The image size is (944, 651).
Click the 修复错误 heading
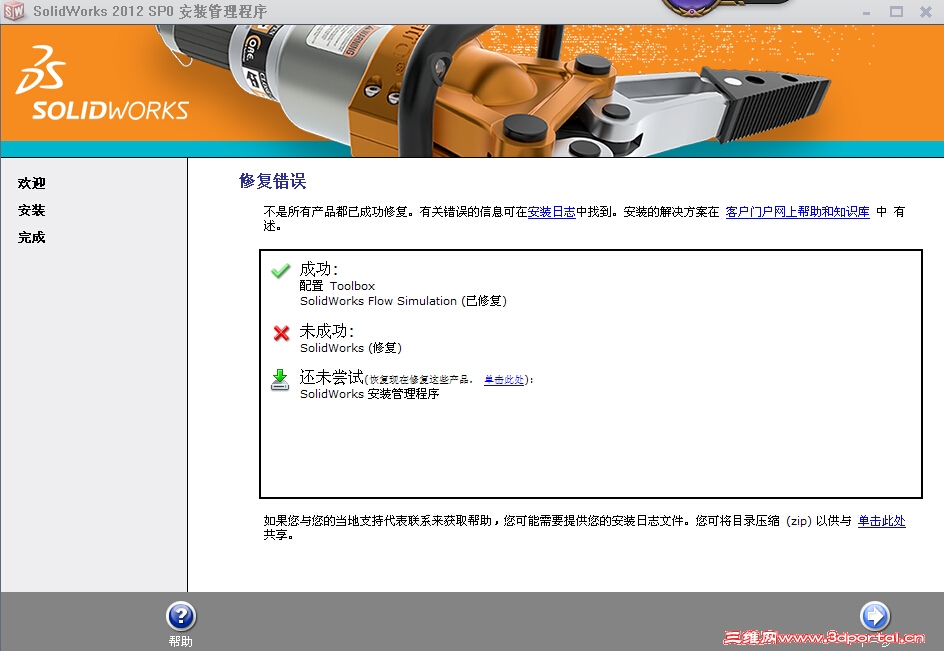pos(273,181)
